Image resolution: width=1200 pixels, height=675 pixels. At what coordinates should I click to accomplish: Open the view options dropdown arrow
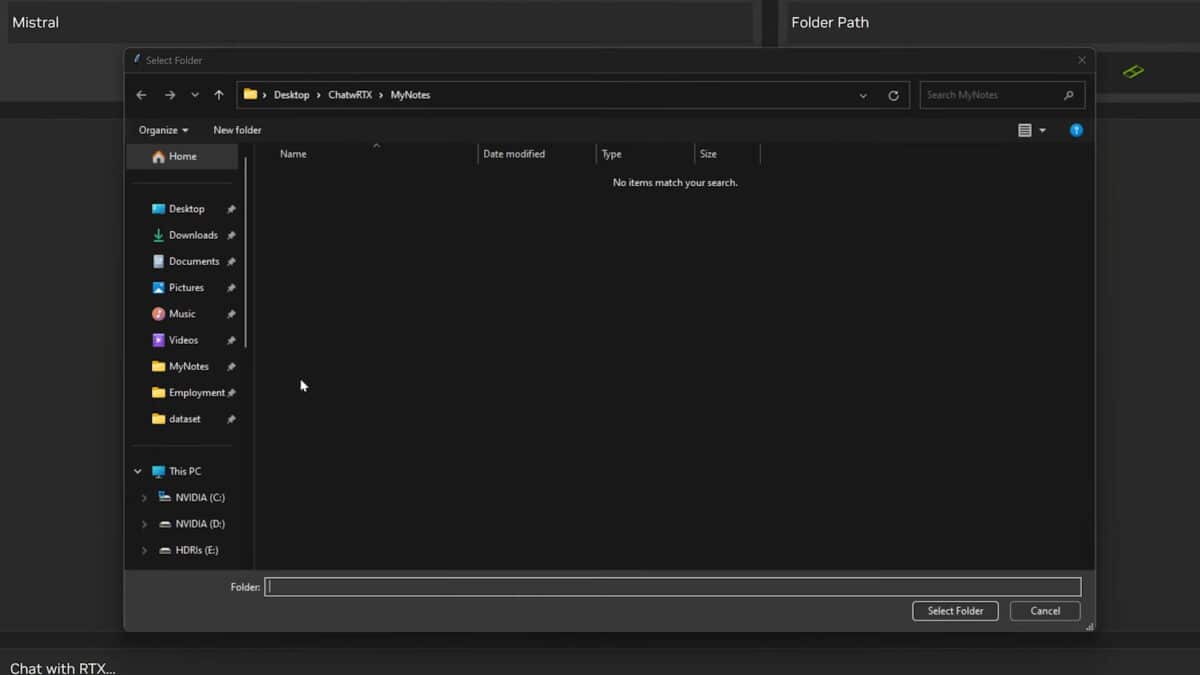[1042, 130]
